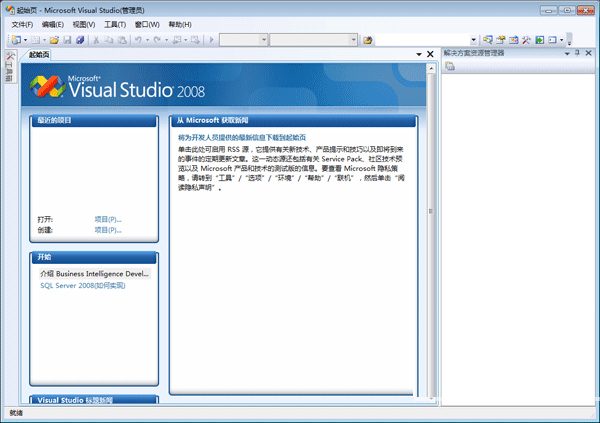
Task: Click the Cut scissors icon
Action: tap(96, 39)
